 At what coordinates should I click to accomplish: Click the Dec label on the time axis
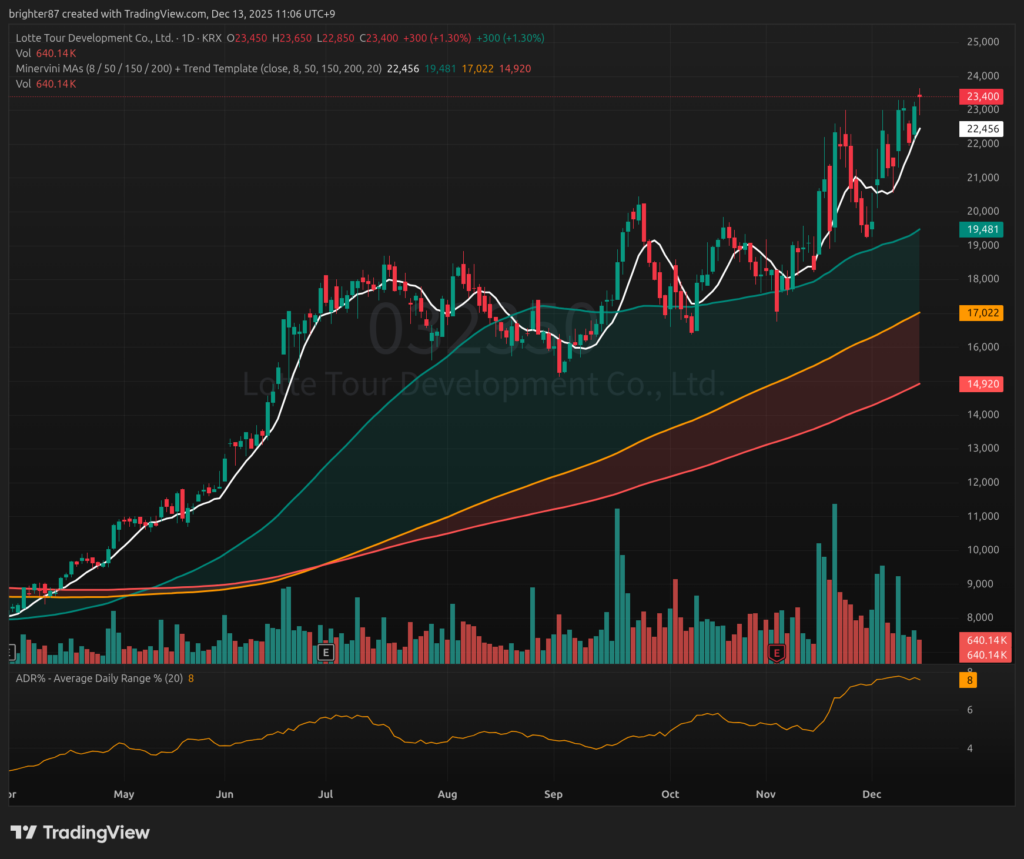[873, 794]
